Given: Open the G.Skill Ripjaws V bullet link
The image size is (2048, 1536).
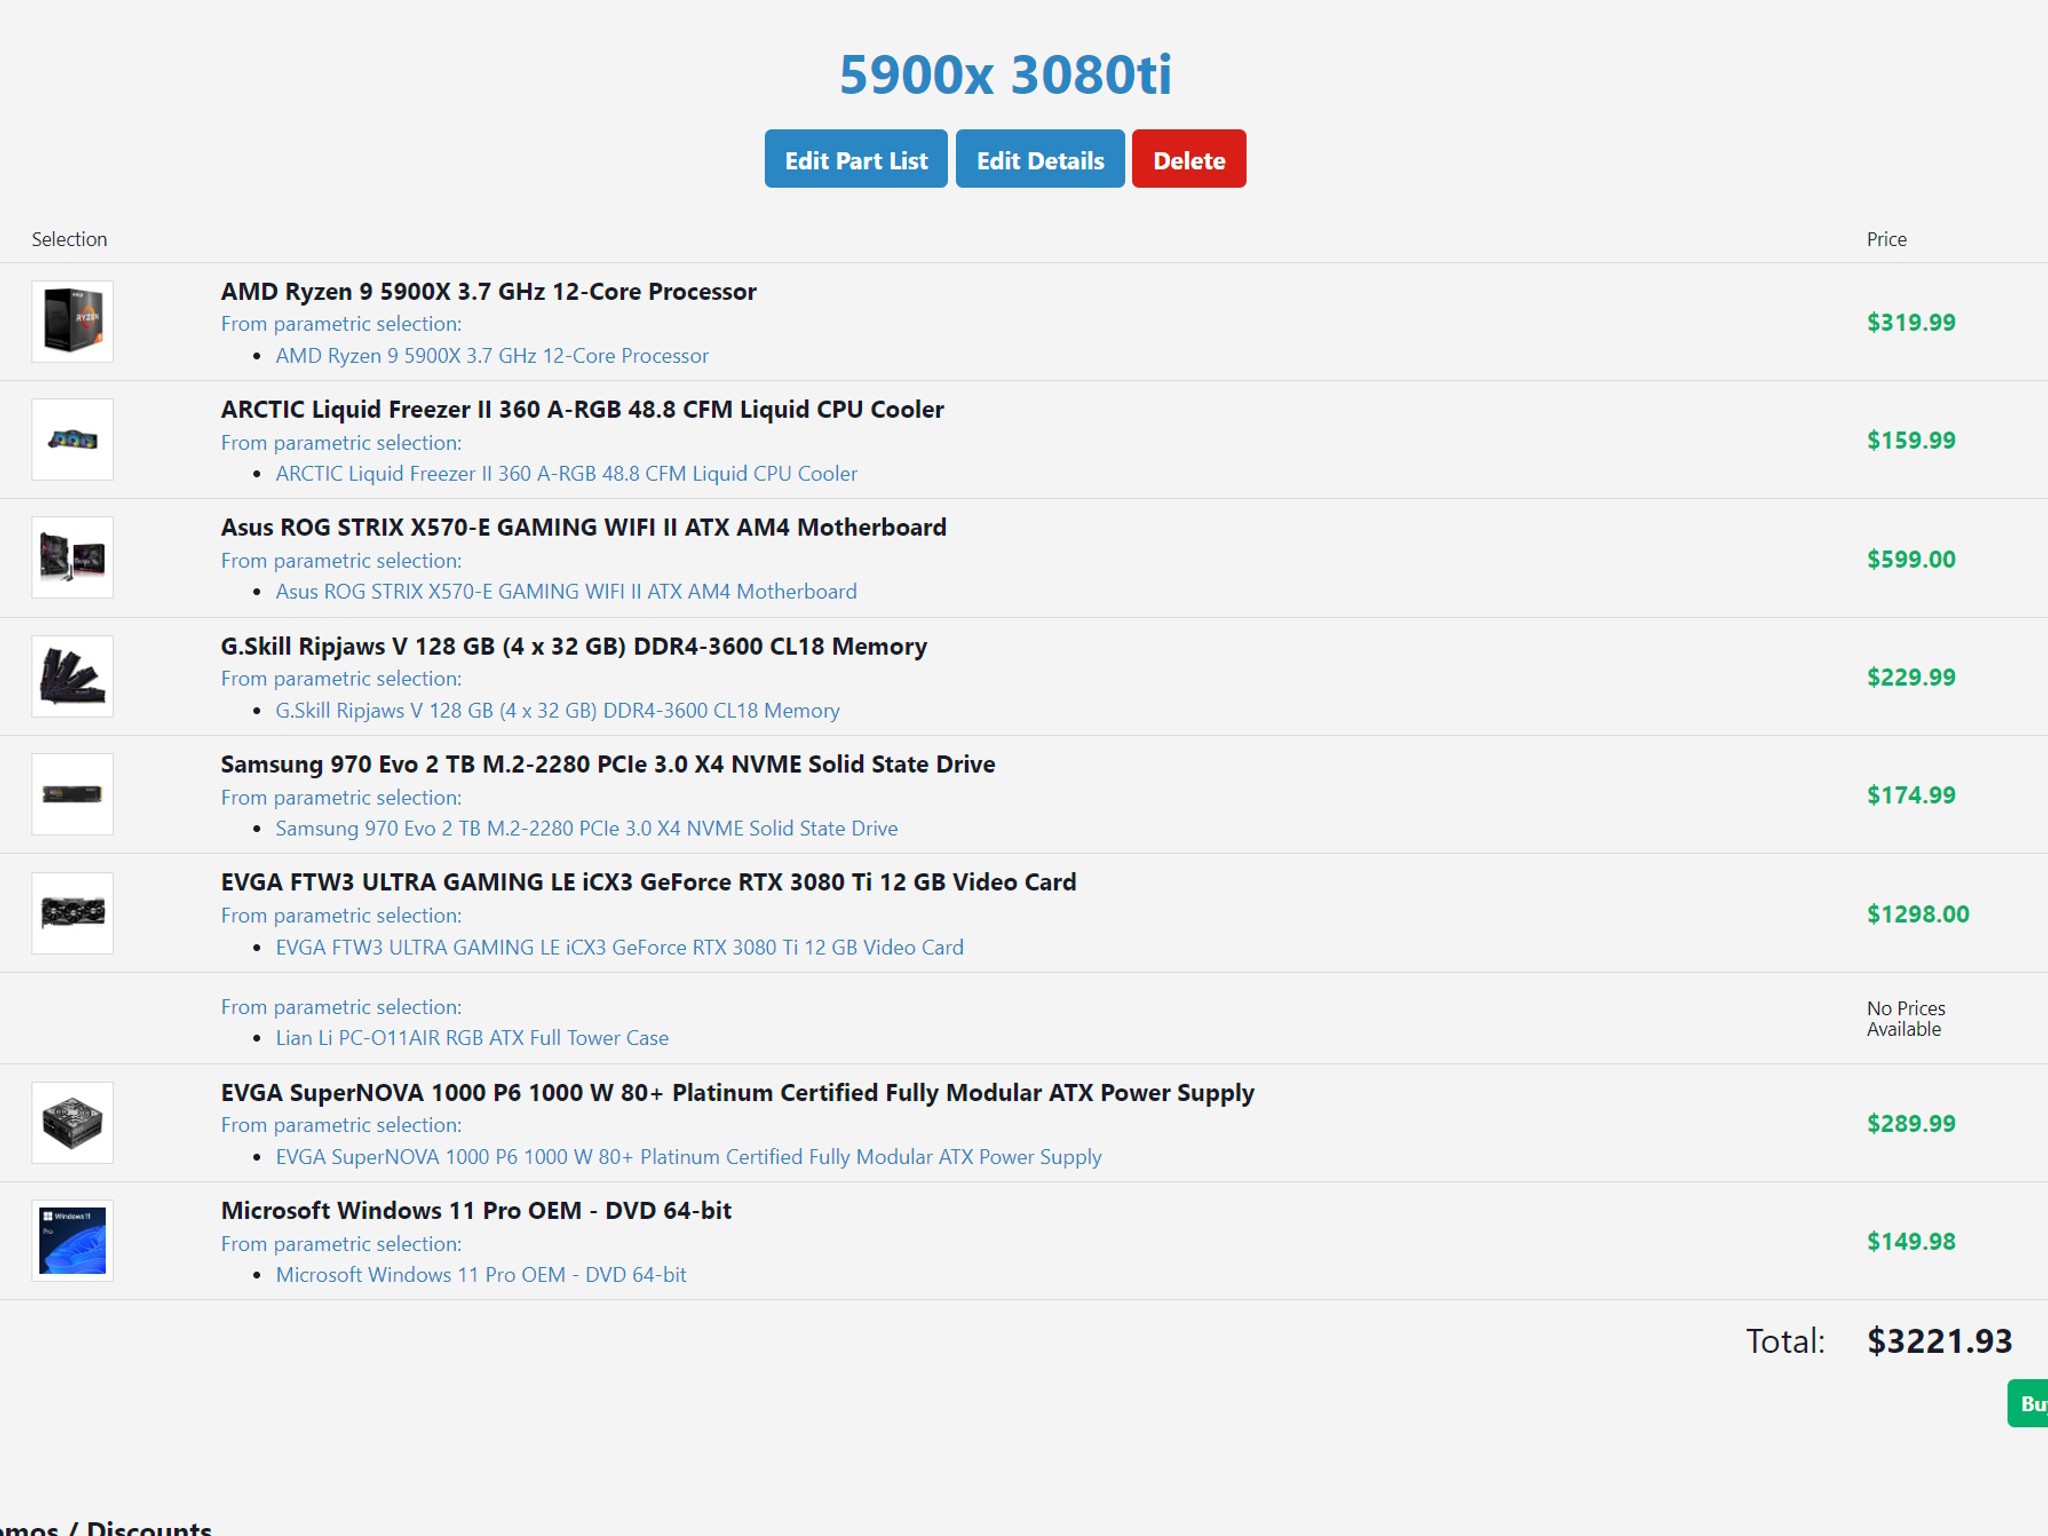Looking at the screenshot, I should coord(557,710).
